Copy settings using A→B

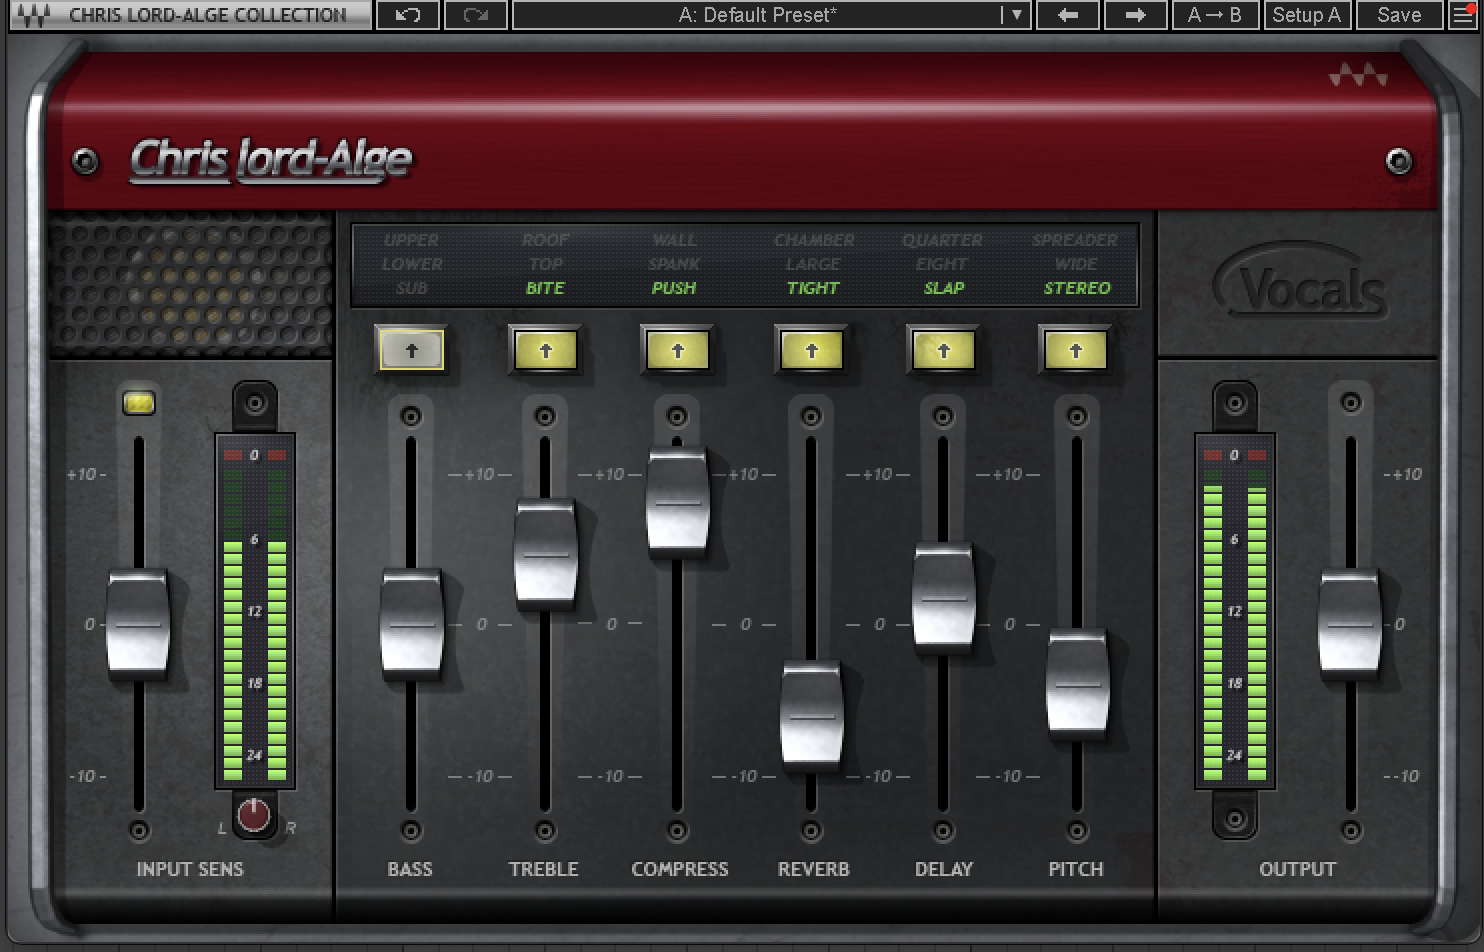click(x=1214, y=15)
